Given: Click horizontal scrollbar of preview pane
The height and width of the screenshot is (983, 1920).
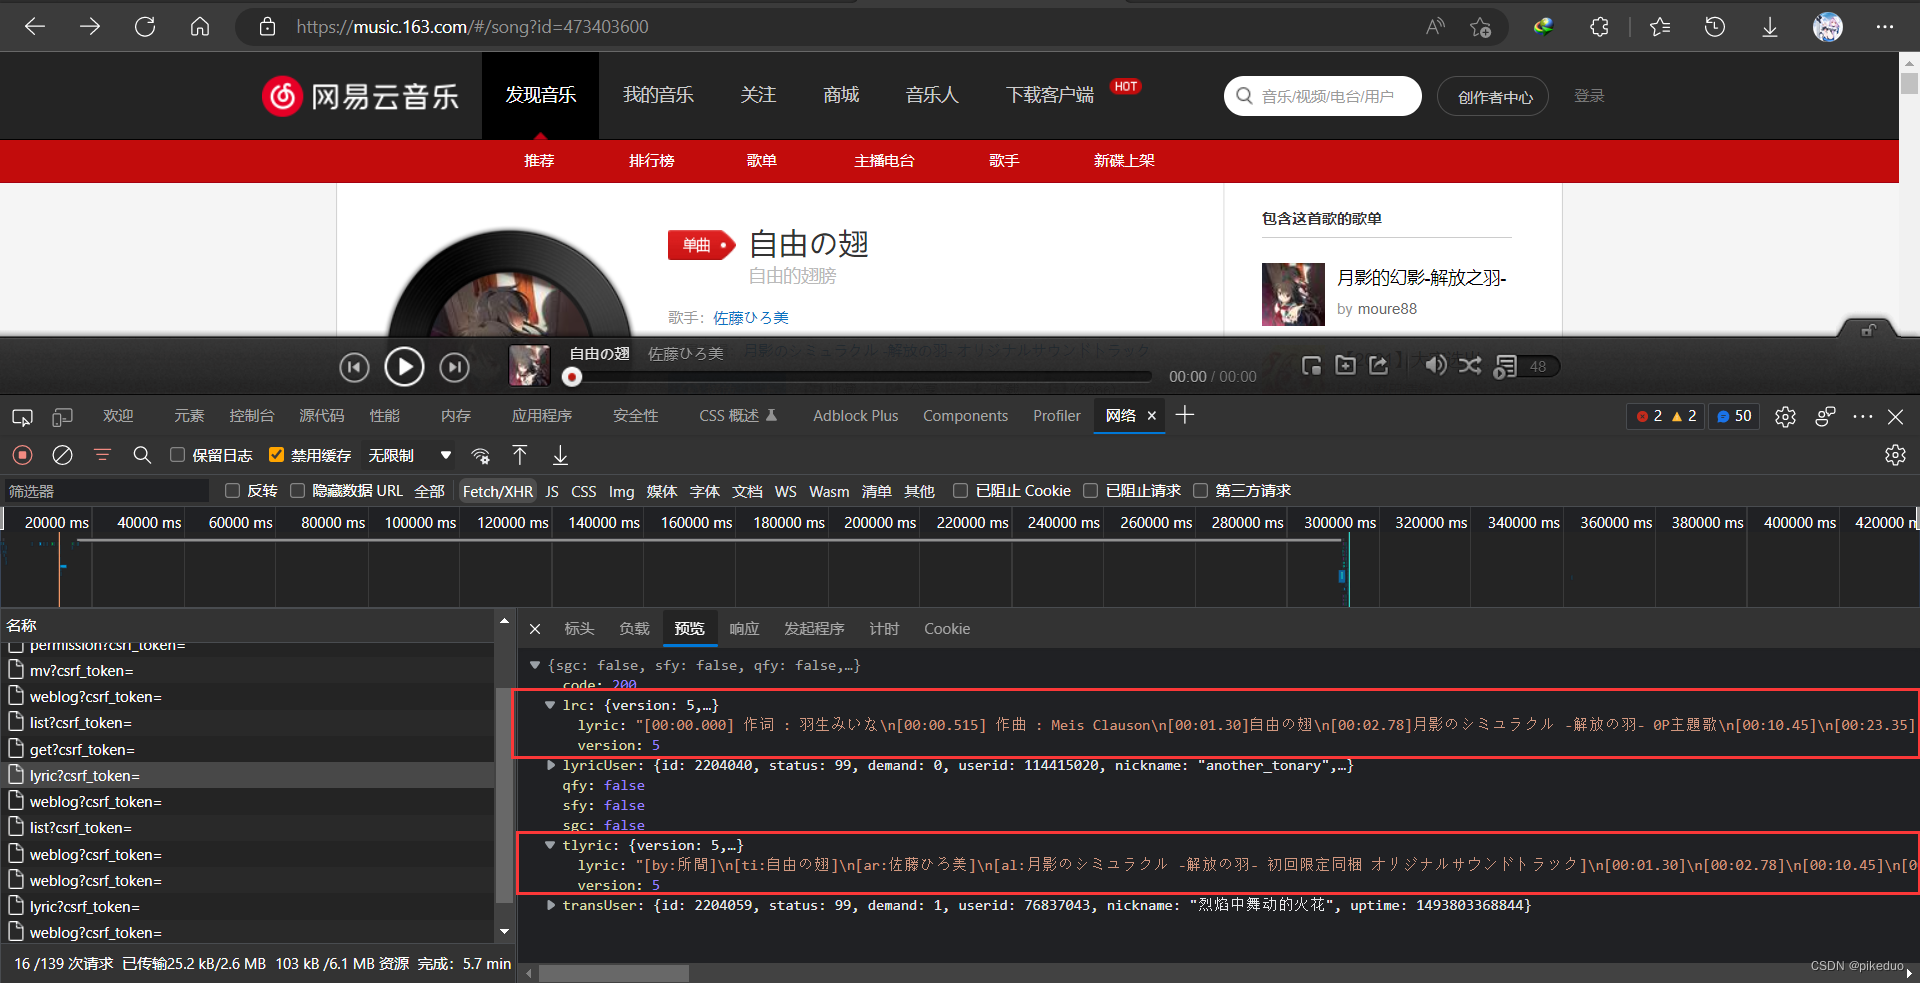Looking at the screenshot, I should [x=614, y=973].
